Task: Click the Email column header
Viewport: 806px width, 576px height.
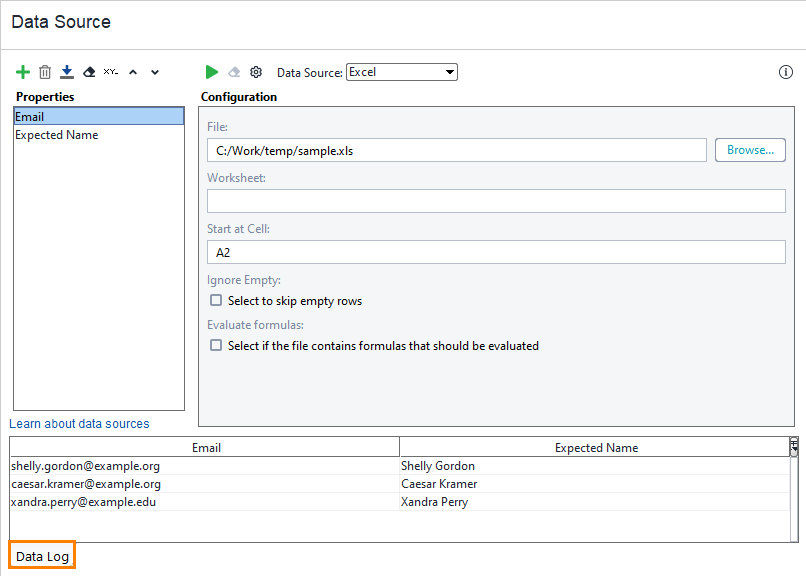Action: [x=204, y=446]
